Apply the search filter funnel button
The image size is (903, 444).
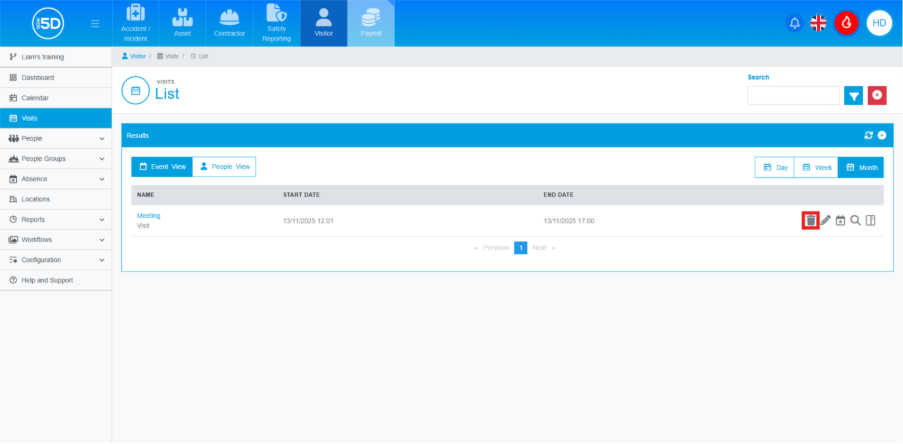point(853,95)
